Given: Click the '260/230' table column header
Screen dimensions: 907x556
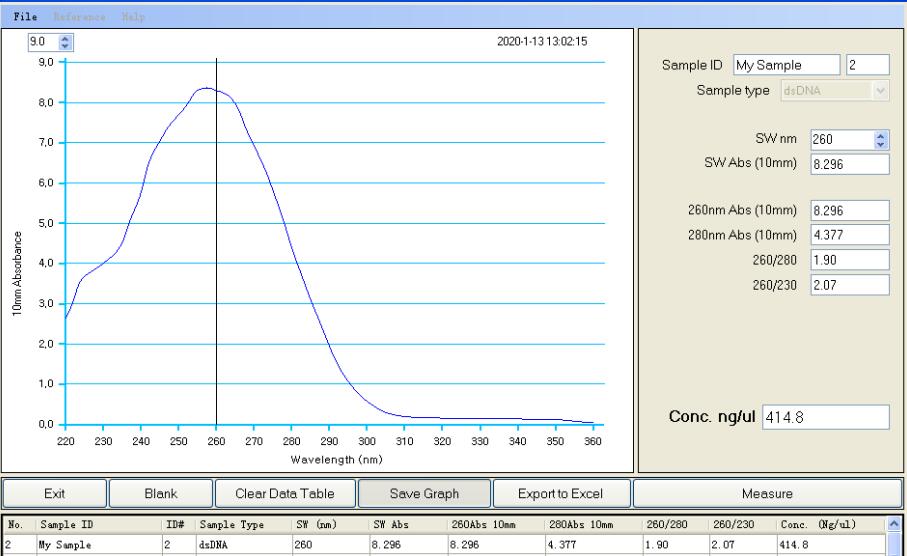Looking at the screenshot, I should pos(742,525).
